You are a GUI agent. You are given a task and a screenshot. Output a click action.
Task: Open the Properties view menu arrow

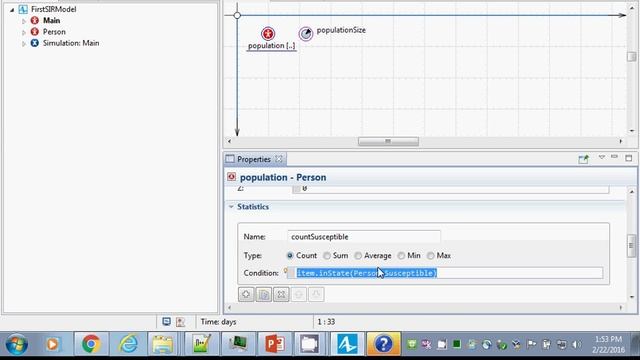[x=602, y=158]
